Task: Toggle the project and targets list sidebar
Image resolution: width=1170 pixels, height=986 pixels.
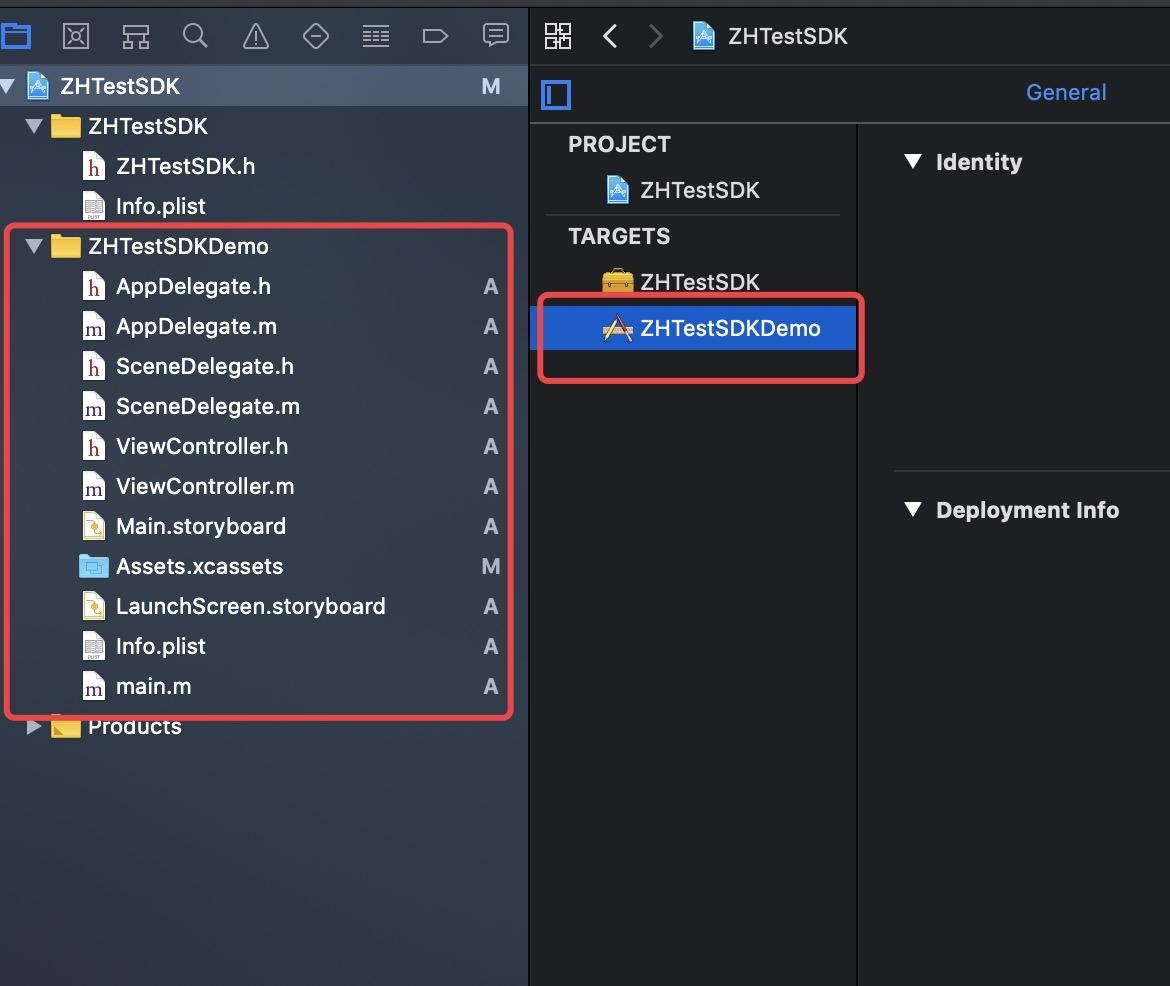Action: pos(556,95)
